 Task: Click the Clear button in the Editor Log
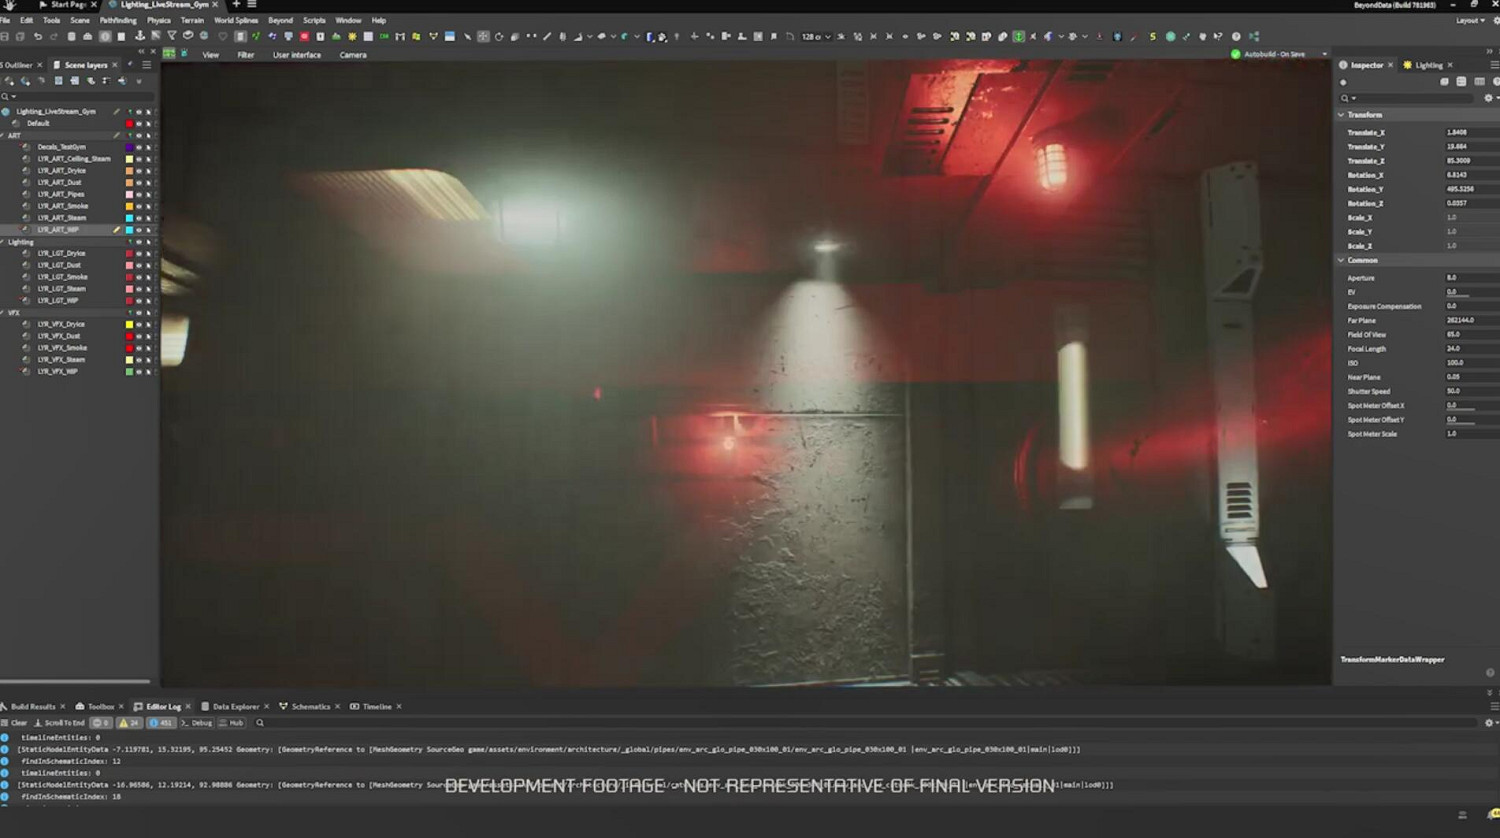coord(15,723)
